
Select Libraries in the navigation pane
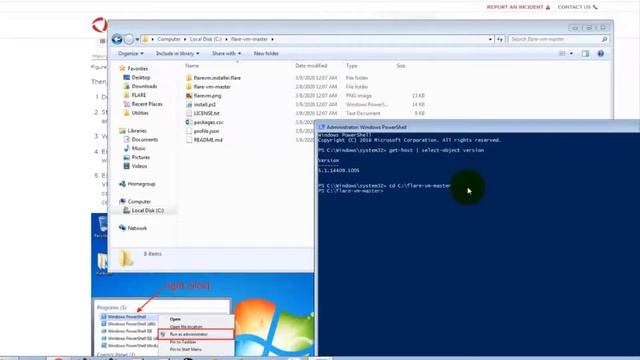(x=137, y=131)
